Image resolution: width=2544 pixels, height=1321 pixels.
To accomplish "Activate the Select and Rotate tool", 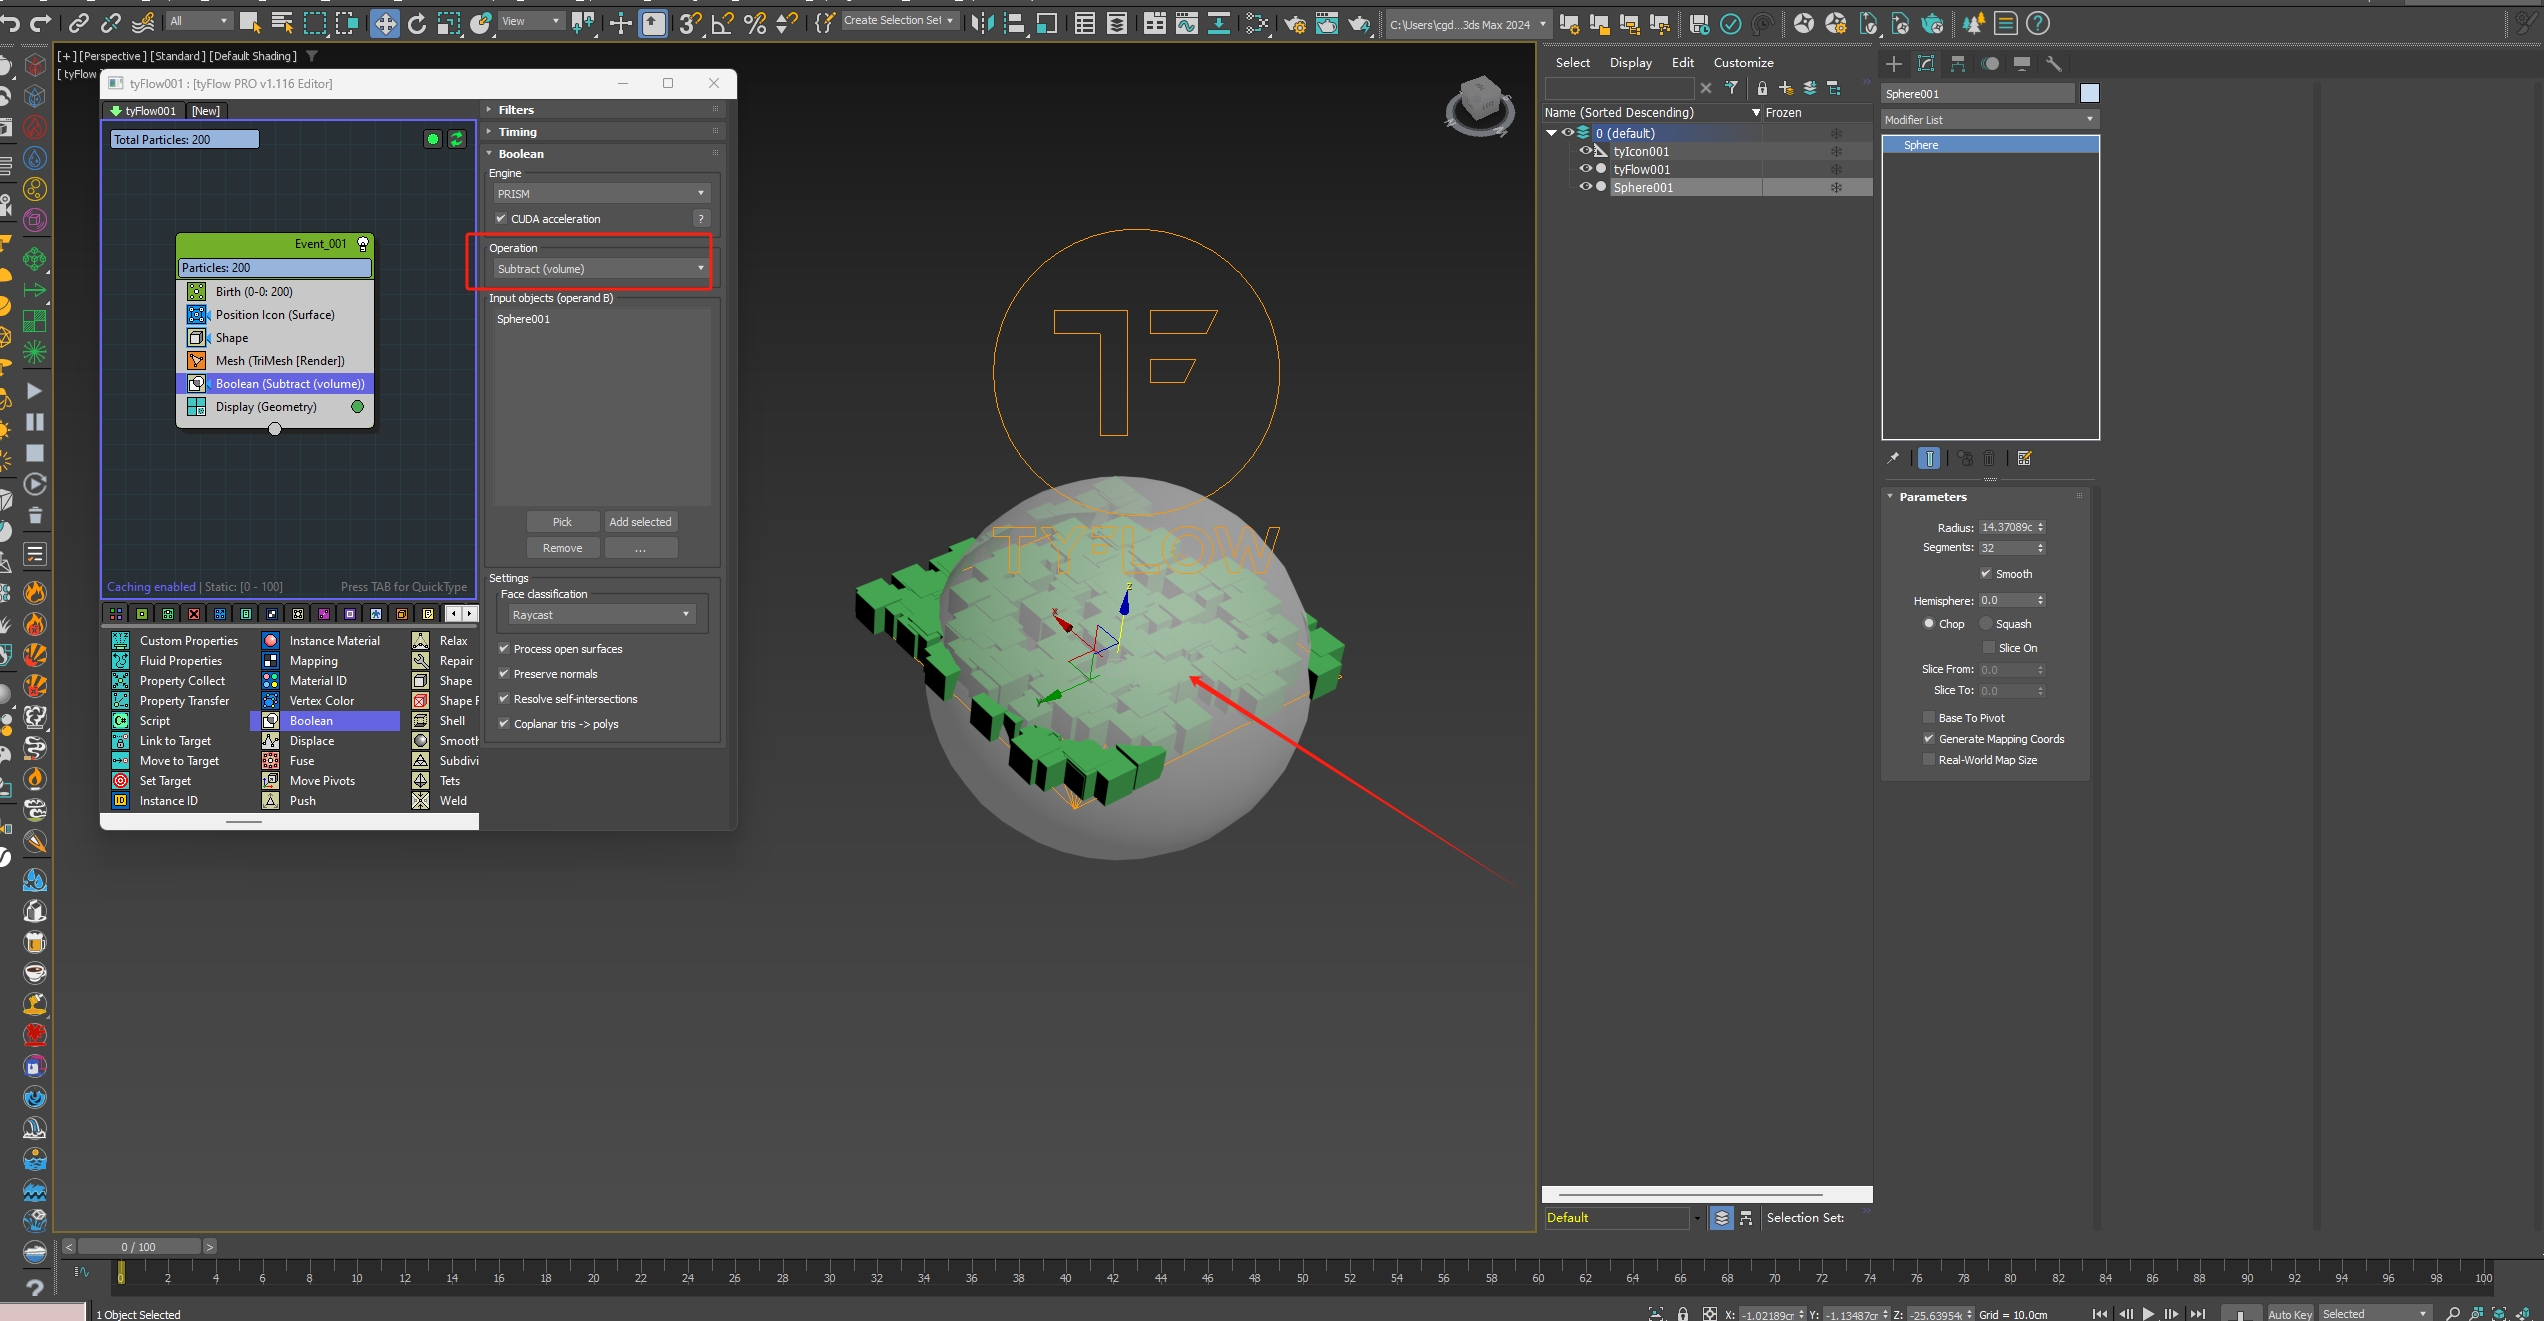I will click(417, 23).
